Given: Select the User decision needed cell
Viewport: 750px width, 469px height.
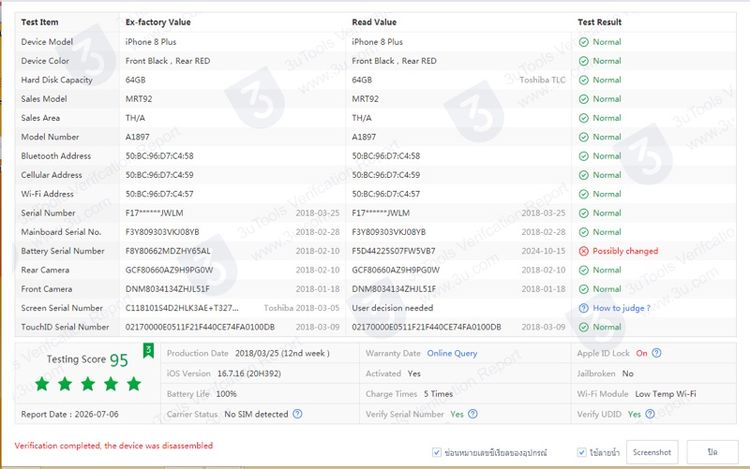Looking at the screenshot, I should point(393,308).
